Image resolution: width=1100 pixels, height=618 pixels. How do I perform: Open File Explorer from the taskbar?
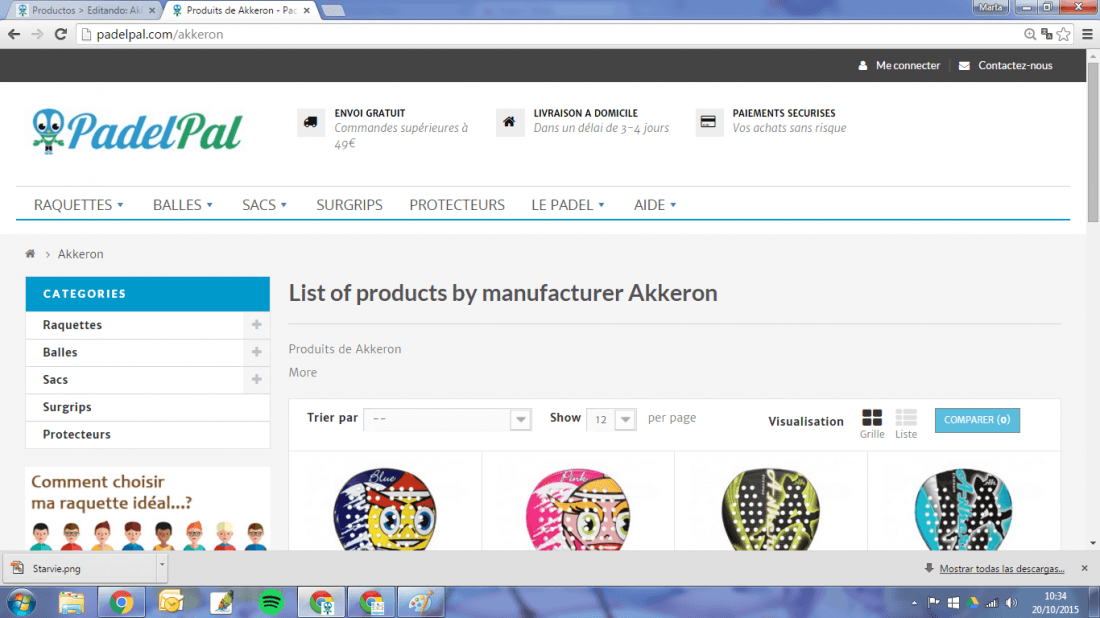point(72,603)
